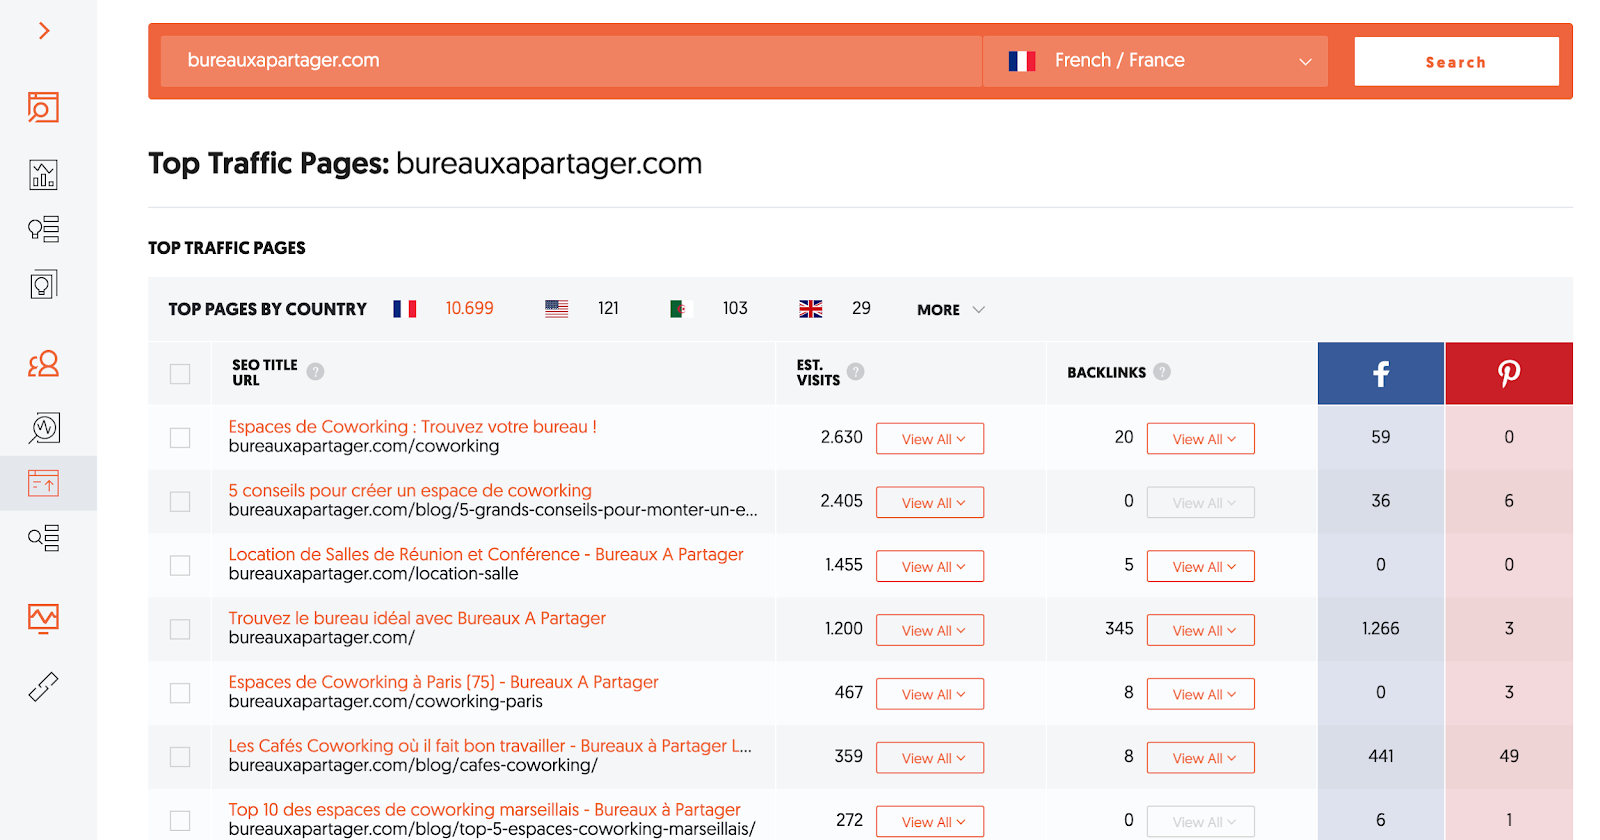The height and width of the screenshot is (840, 1600).
Task: Open Espaces de Coworking à Paris link
Action: click(x=443, y=682)
